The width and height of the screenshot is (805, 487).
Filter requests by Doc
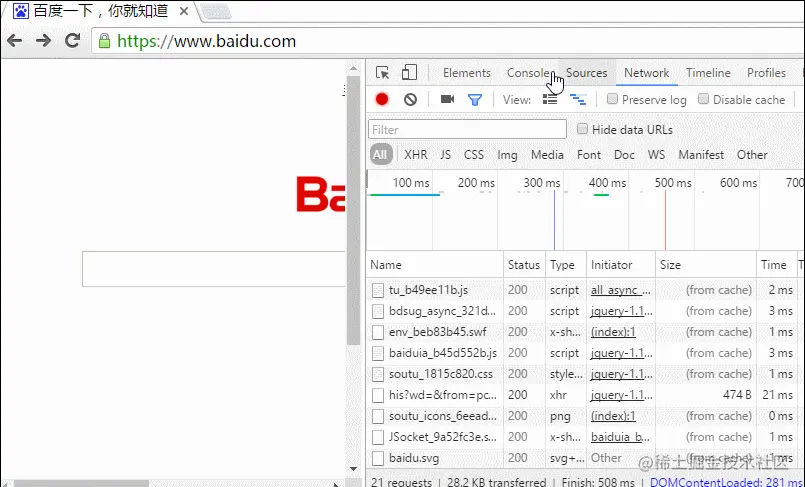coord(624,154)
